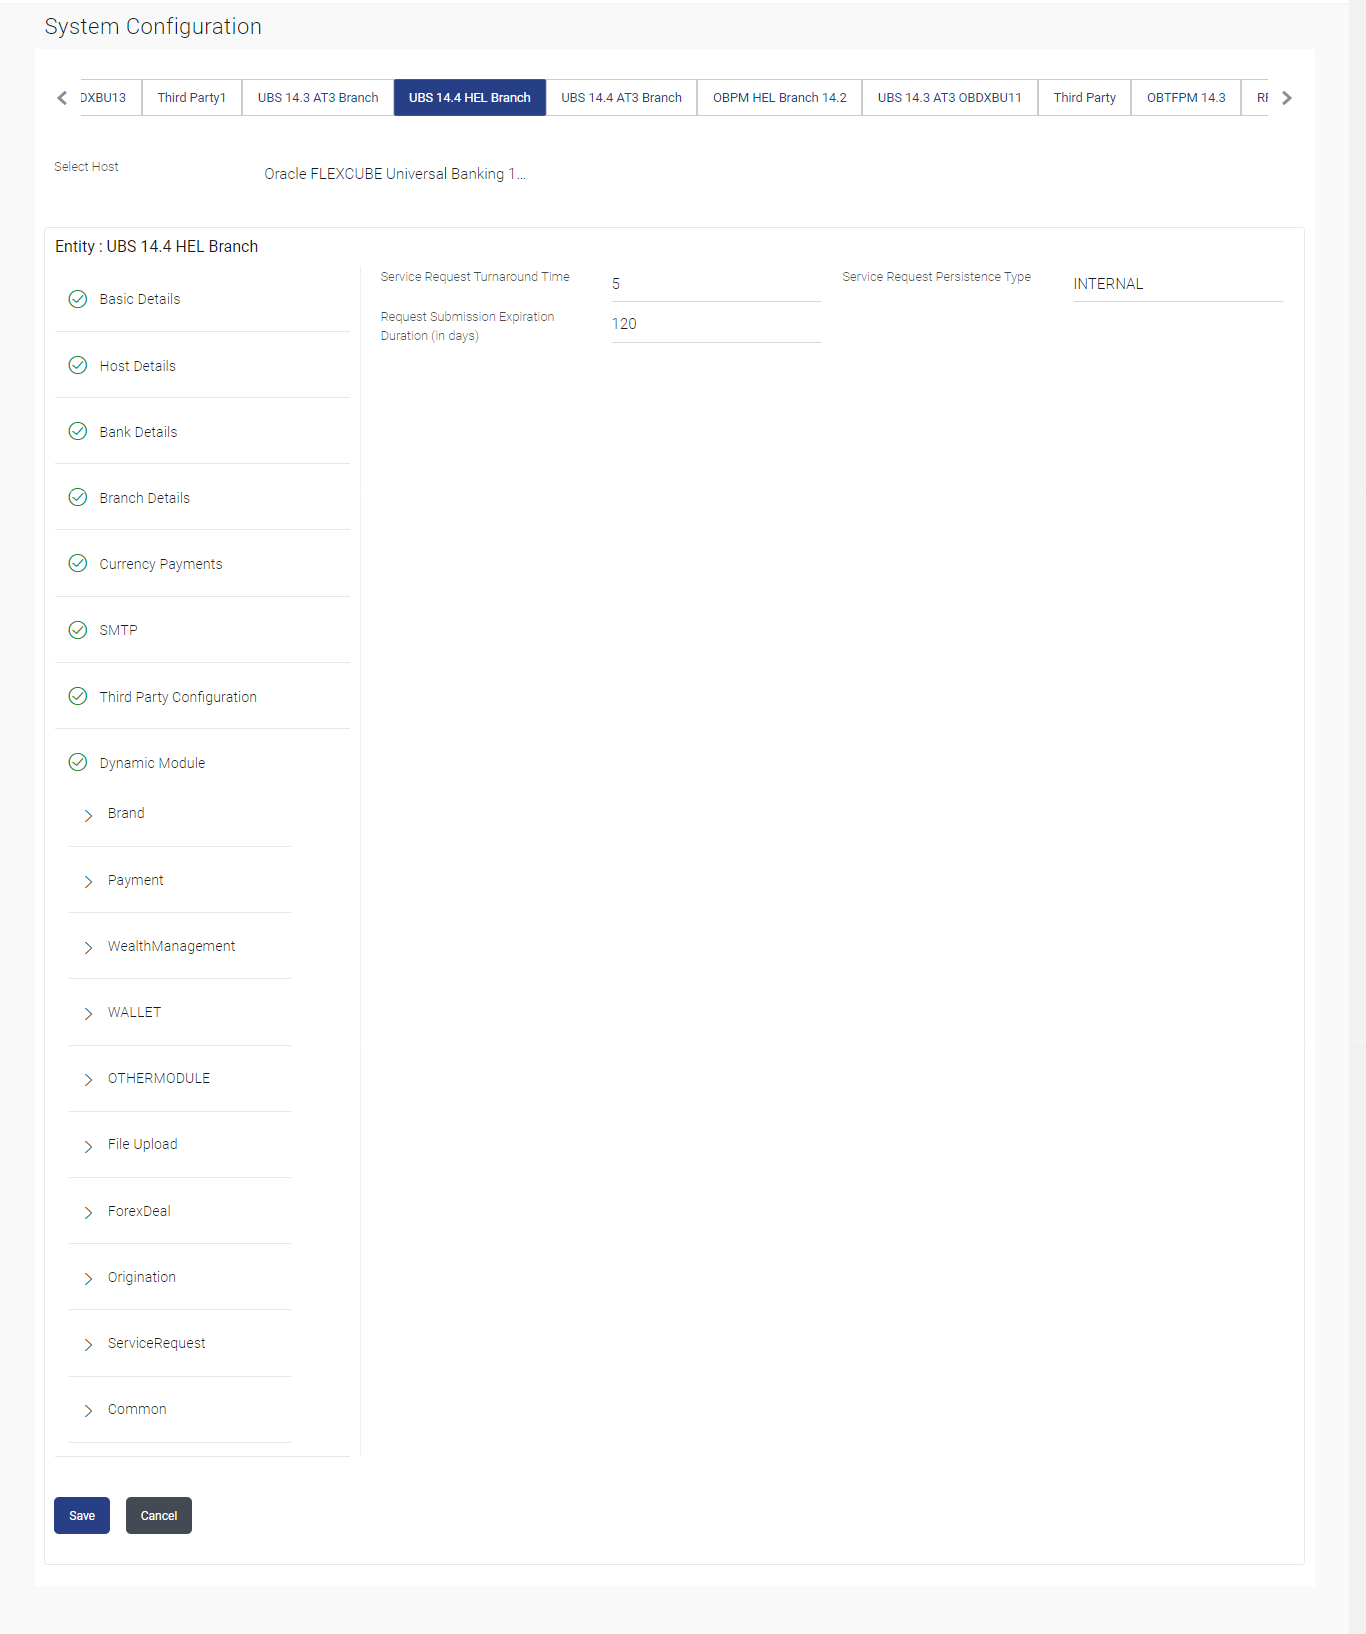
Task: Open OBTFPM 14.3 tab
Action: (1186, 97)
